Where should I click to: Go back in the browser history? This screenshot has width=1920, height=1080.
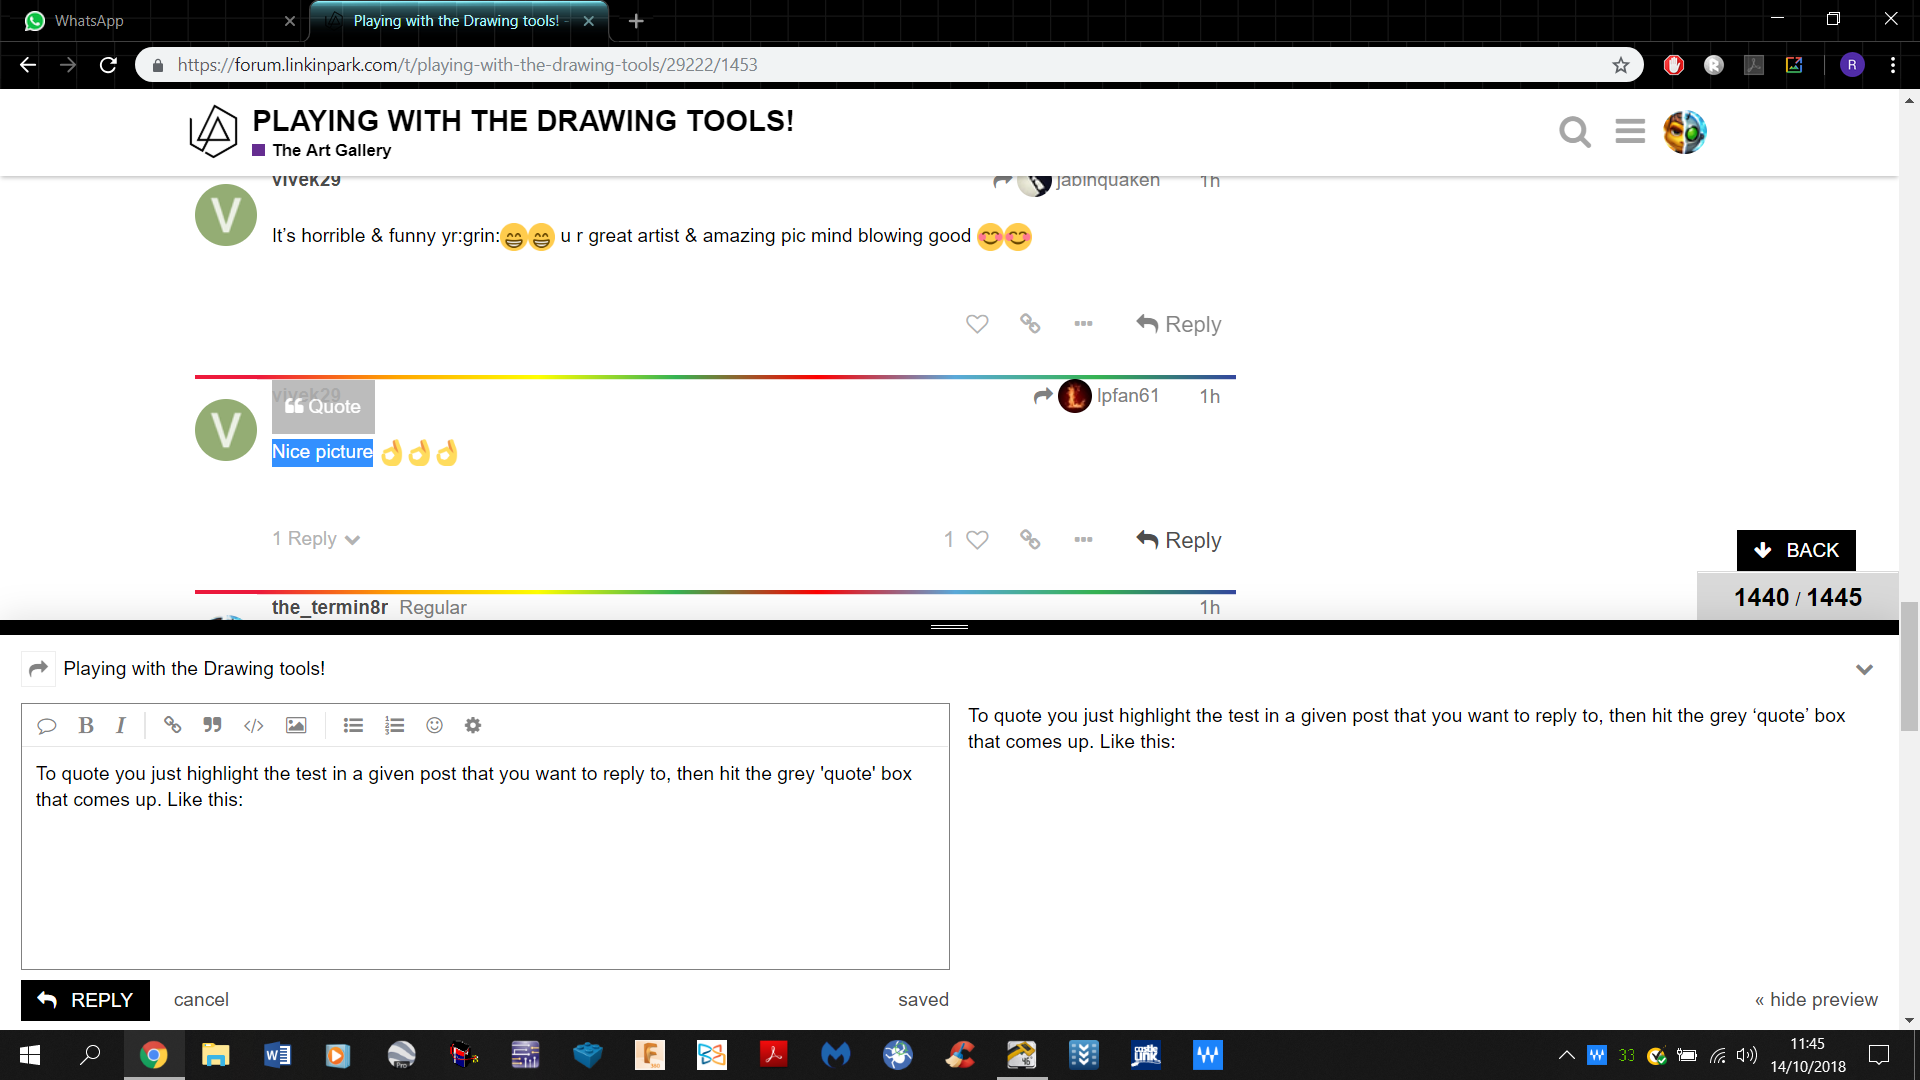point(28,65)
